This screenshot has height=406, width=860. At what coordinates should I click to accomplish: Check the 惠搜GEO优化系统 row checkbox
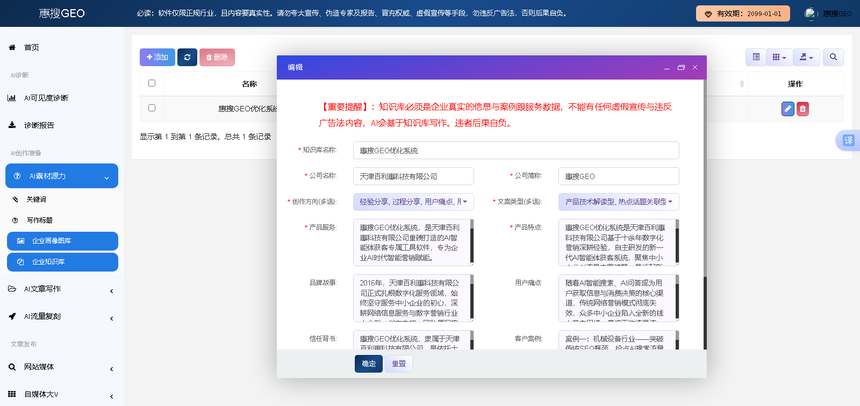tap(152, 108)
